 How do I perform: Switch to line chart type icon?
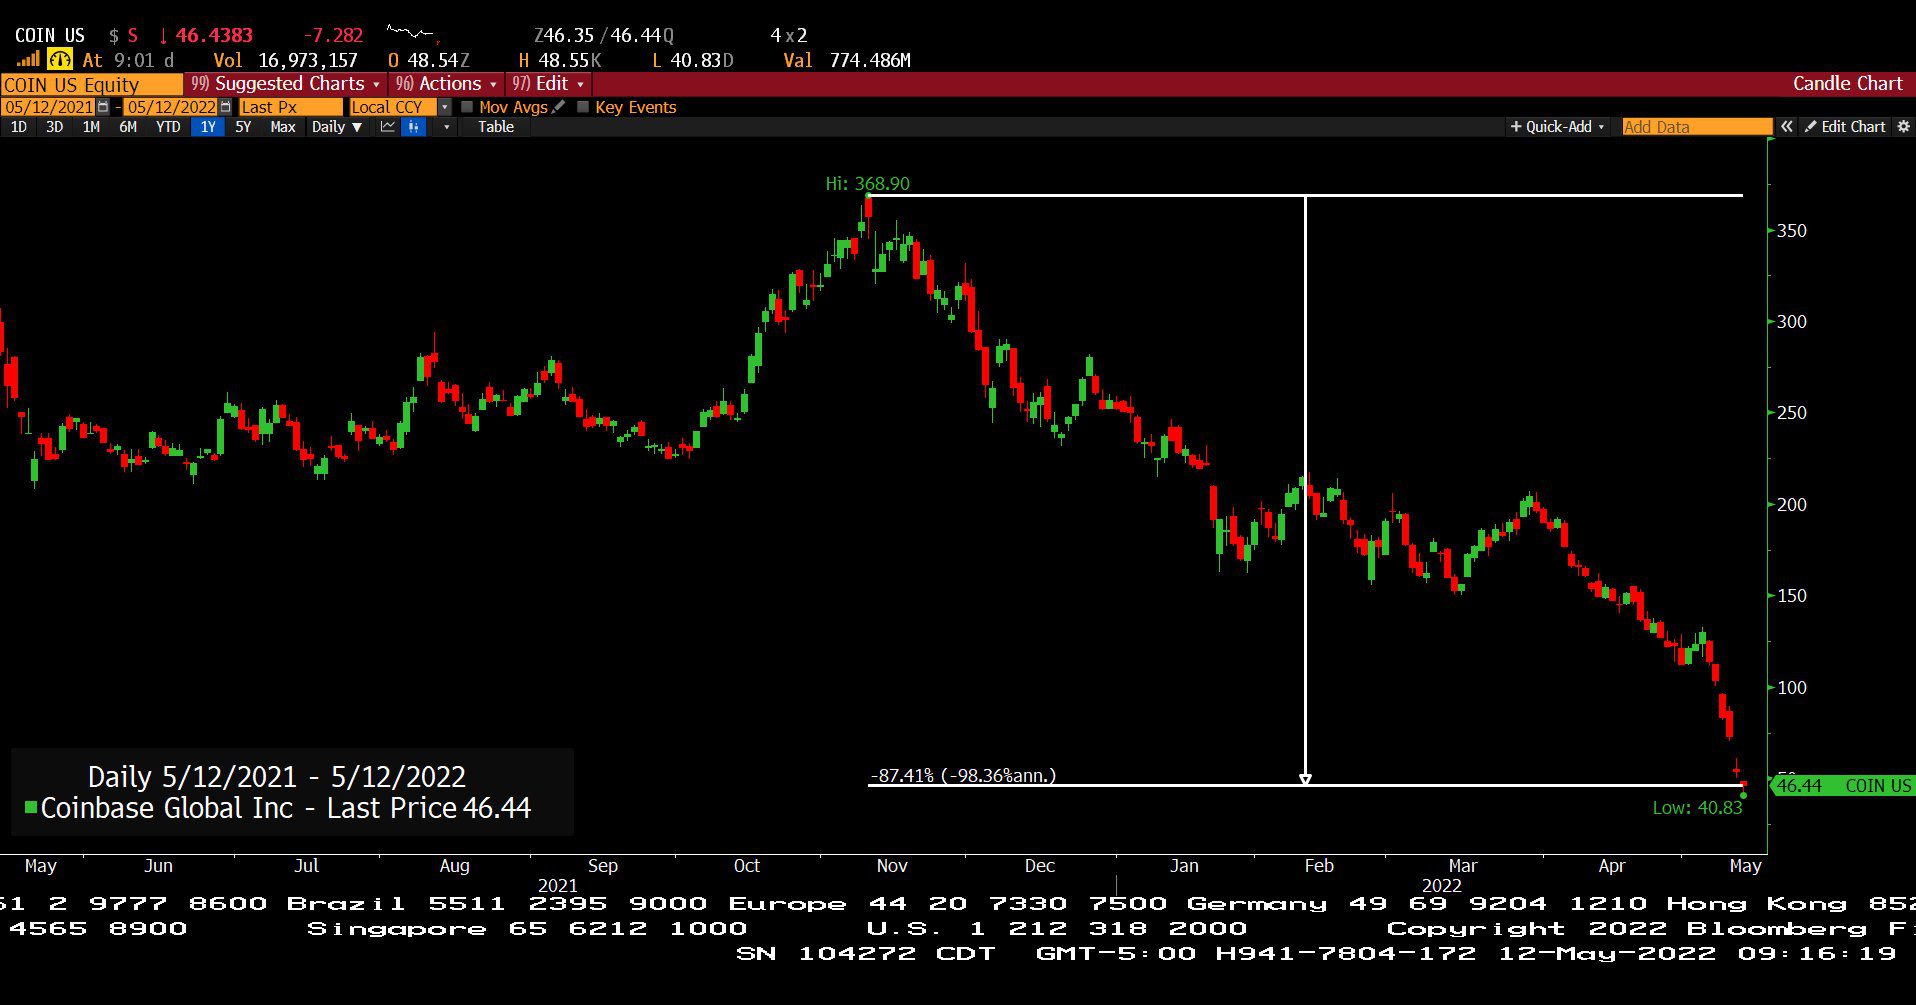388,127
